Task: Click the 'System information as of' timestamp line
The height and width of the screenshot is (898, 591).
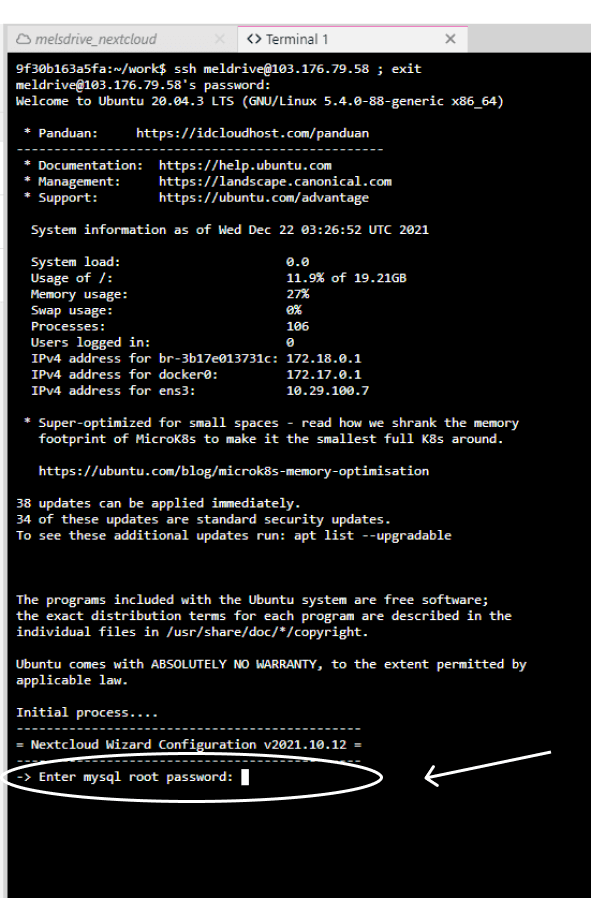Action: click(230, 230)
